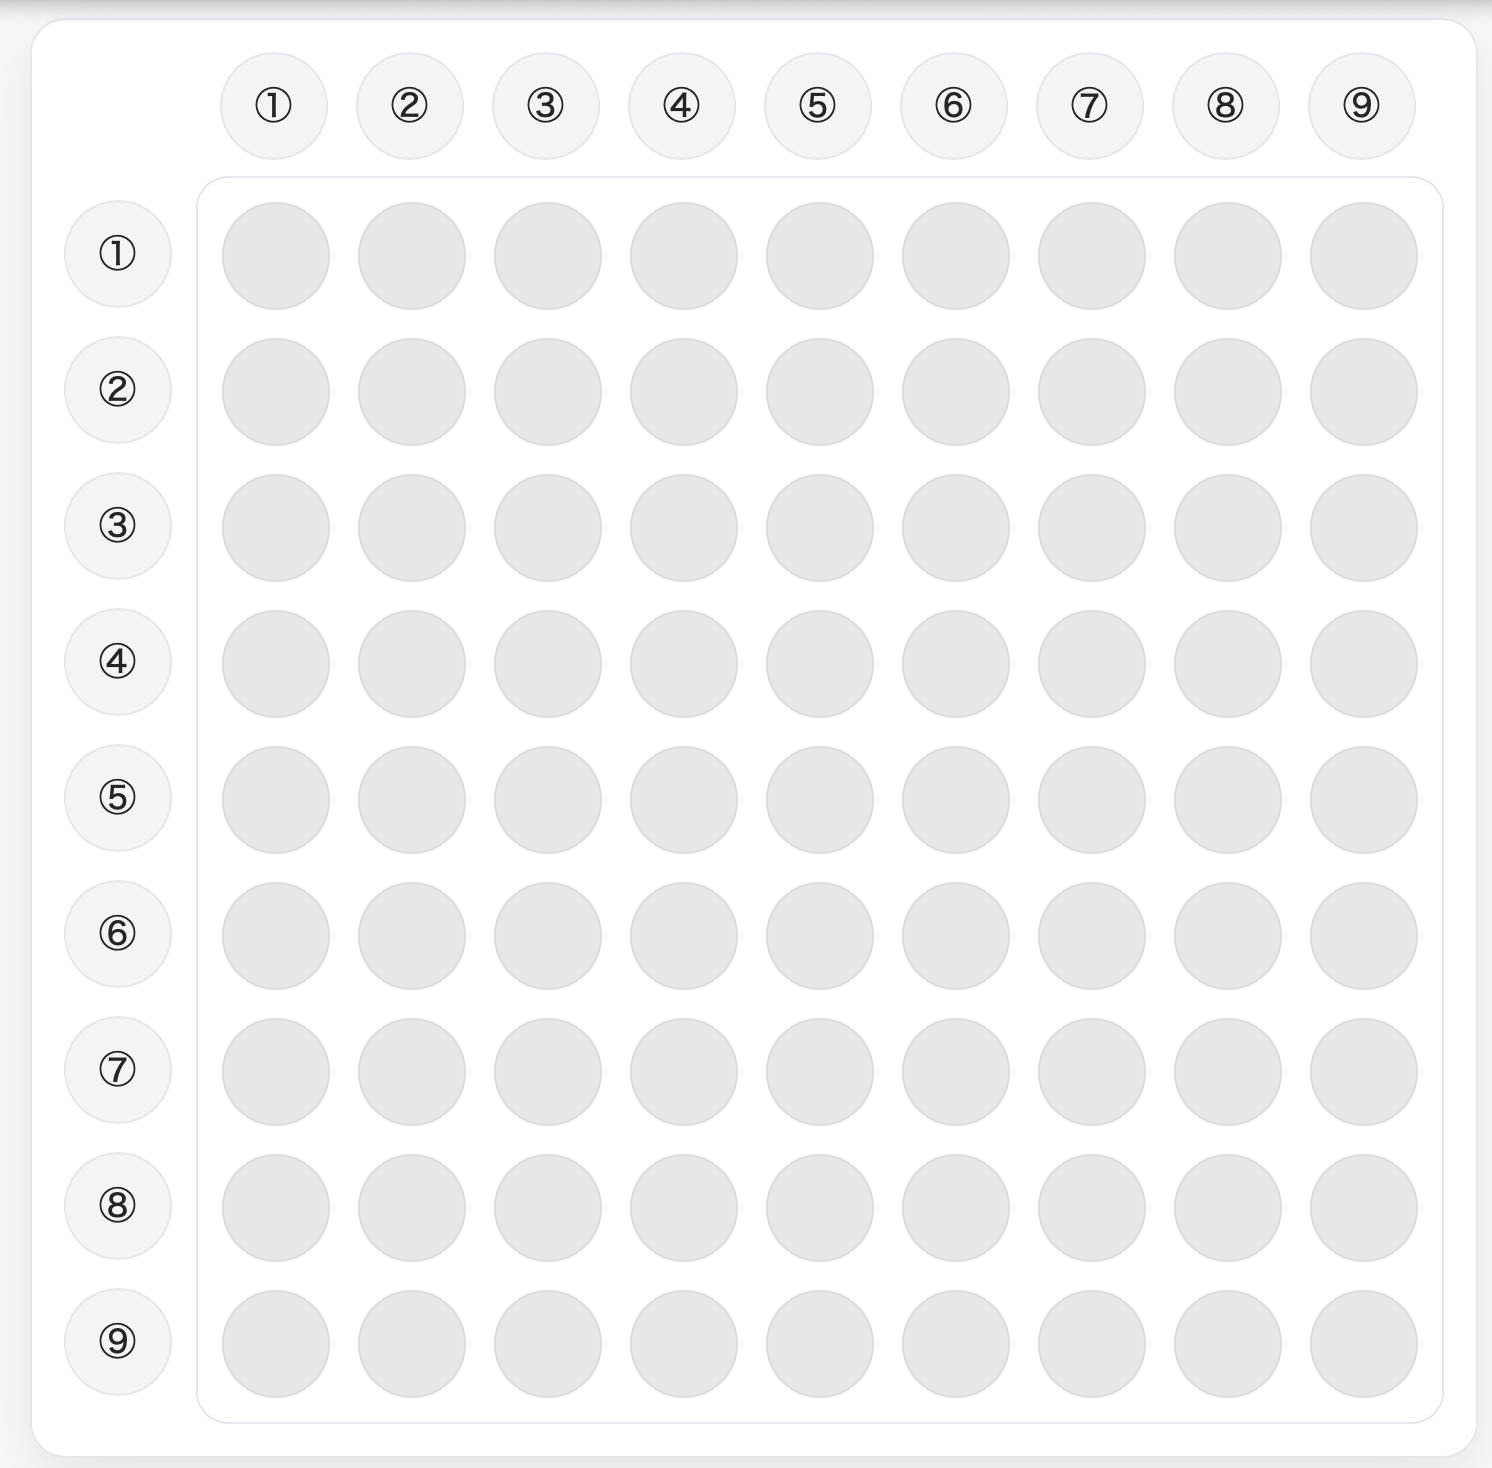The width and height of the screenshot is (1492, 1468).
Task: Toggle the dot at row 1, column 1
Action: coord(276,256)
